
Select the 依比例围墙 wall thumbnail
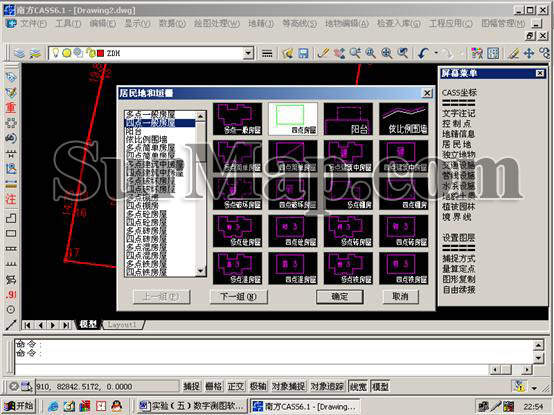pos(403,119)
